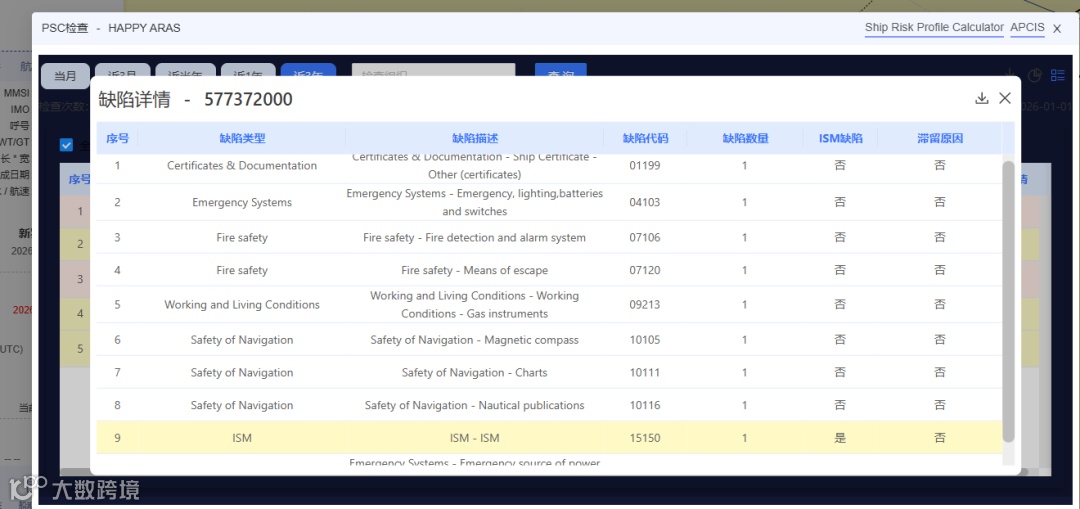Click defect code 07106 cell
The image size is (1080, 509).
coord(645,238)
